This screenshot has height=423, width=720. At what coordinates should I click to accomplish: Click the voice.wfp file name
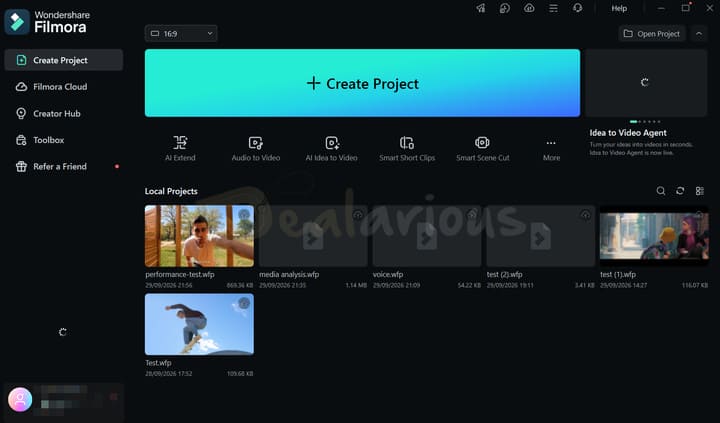point(388,274)
